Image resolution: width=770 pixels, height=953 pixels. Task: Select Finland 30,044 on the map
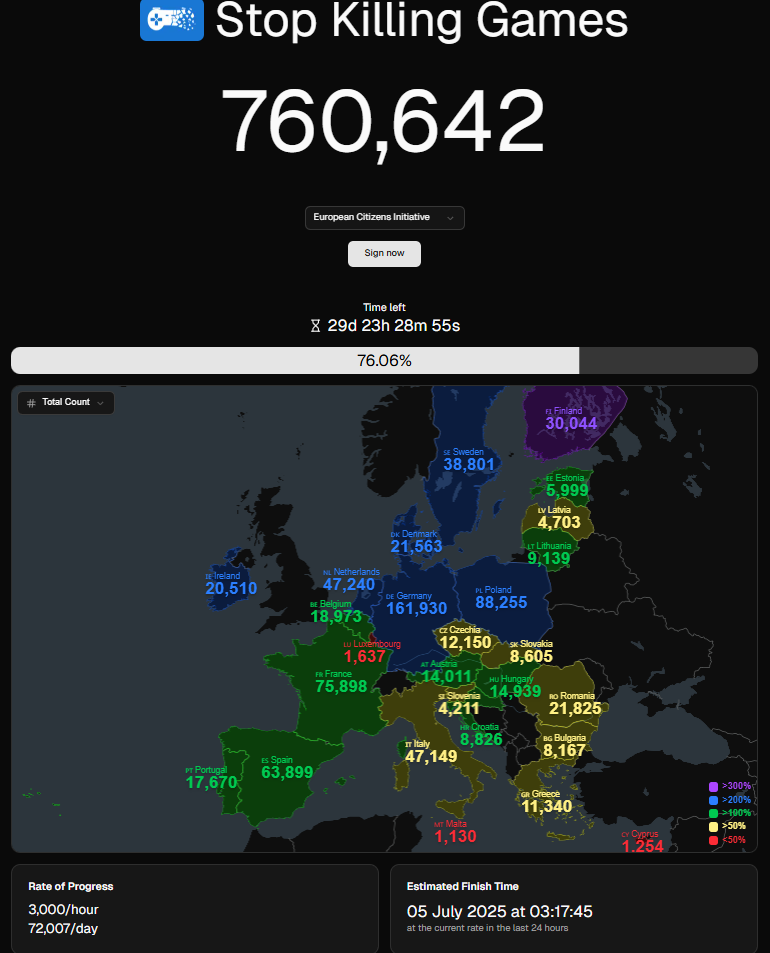571,418
